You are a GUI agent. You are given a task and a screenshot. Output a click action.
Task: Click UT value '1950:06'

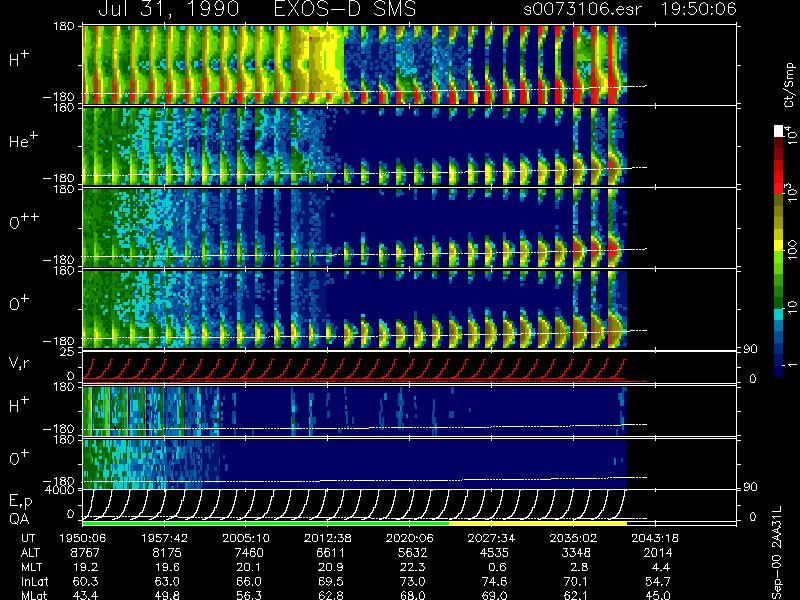82,538
